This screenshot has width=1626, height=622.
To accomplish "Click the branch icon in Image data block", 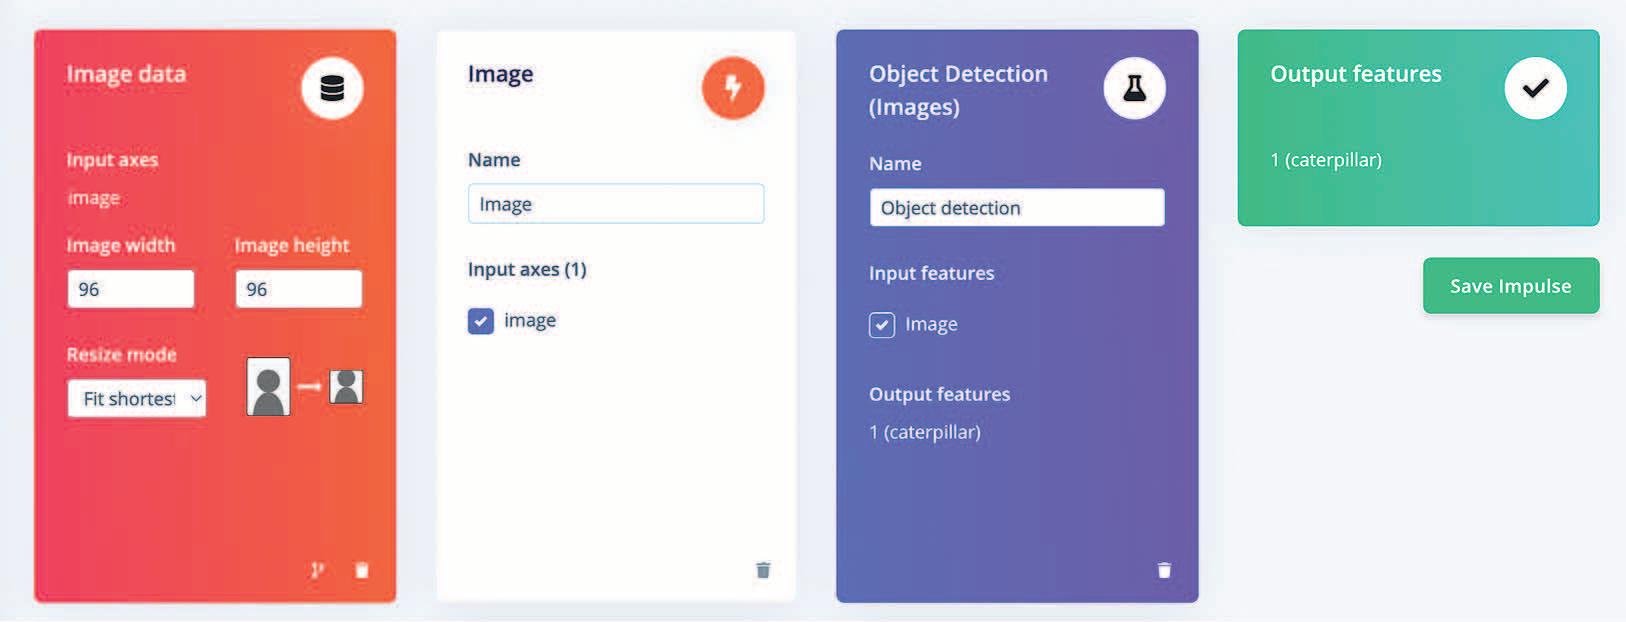I will point(317,570).
